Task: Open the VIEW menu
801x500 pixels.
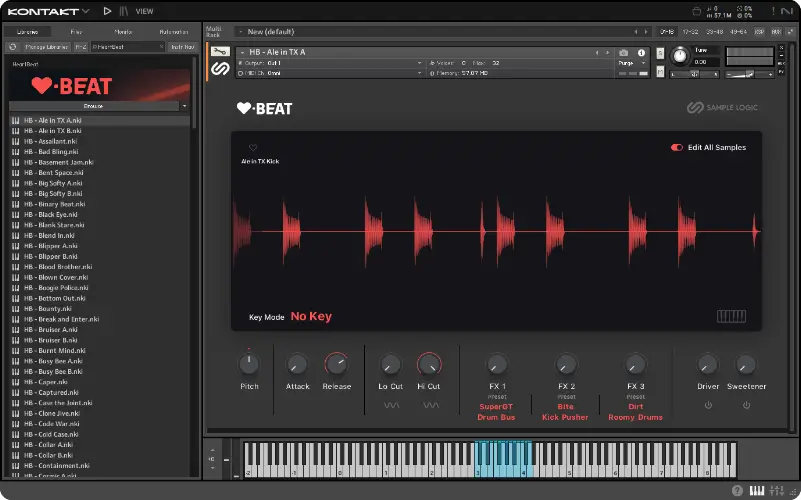Action: [144, 11]
